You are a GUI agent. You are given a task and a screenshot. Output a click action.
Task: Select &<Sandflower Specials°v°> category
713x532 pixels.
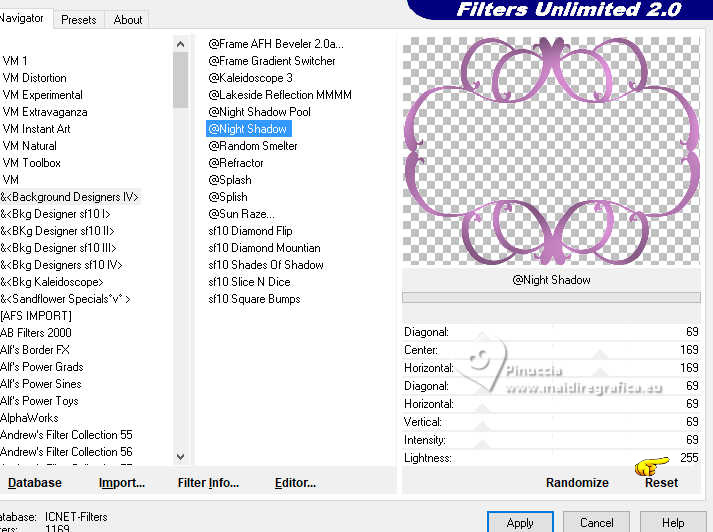65,299
